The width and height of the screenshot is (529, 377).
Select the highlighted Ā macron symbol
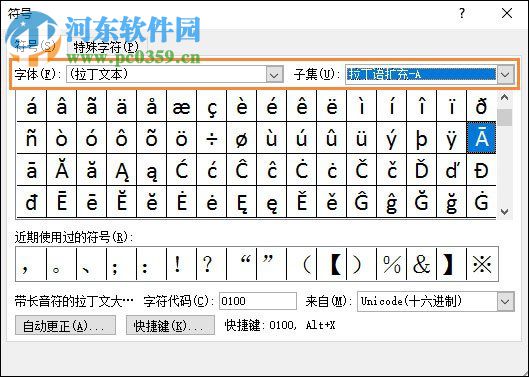[481, 138]
